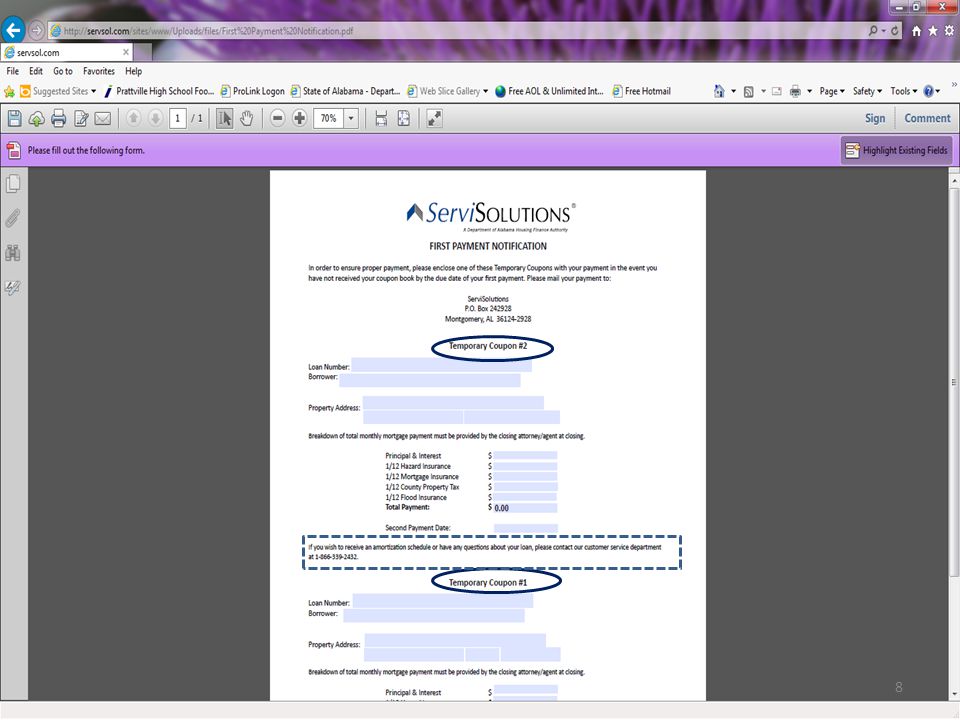Click the add to favorites bar star icon
This screenshot has height=720, width=960.
click(9, 91)
